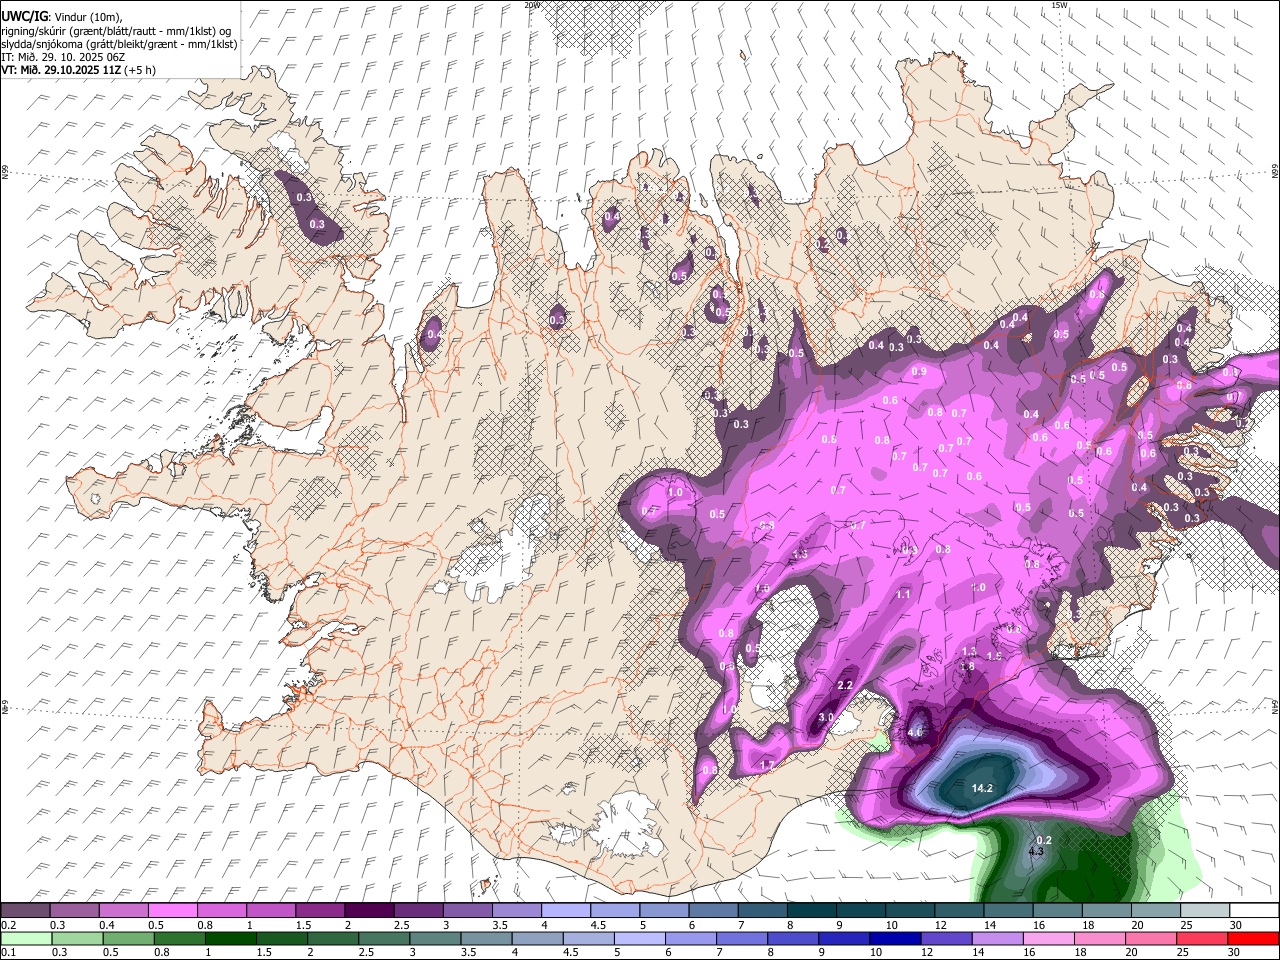1280x960 pixels.
Task: Click the bottom legend periwinkle swatch labeled 5
Action: point(639,938)
